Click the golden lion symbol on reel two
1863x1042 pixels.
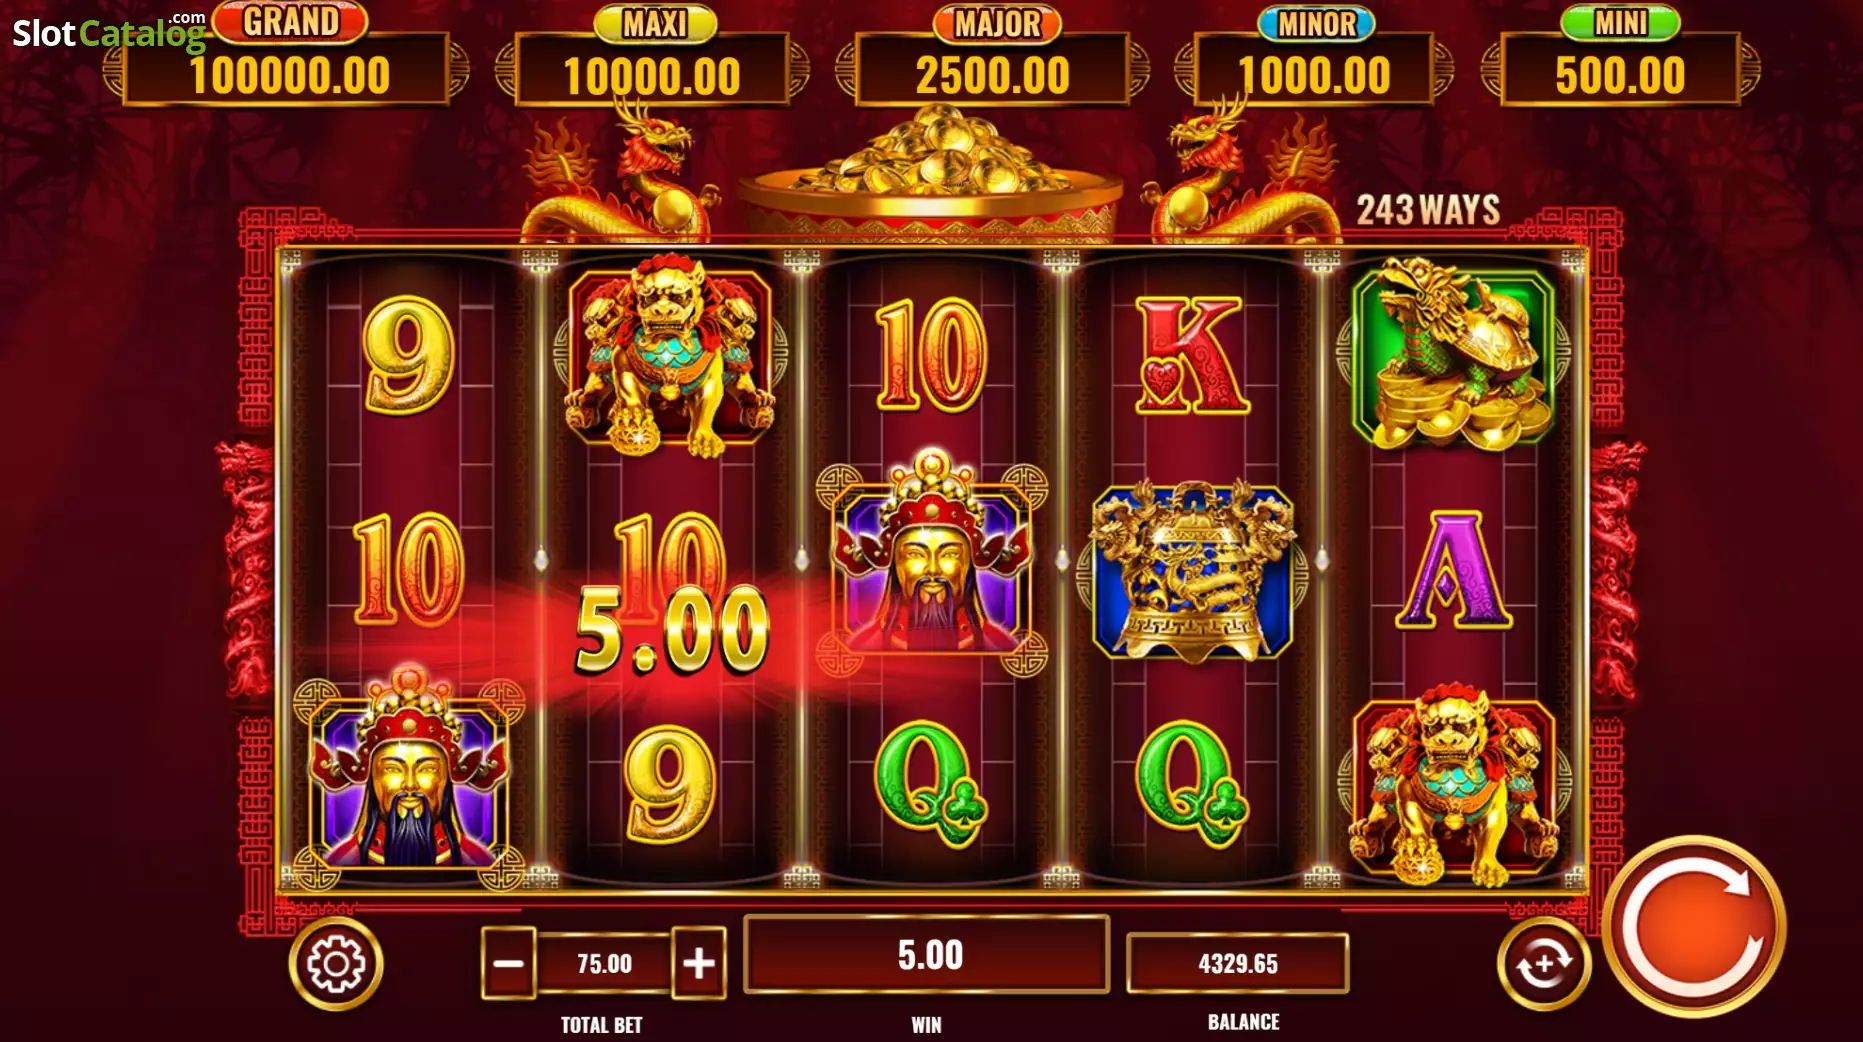pyautogui.click(x=669, y=355)
